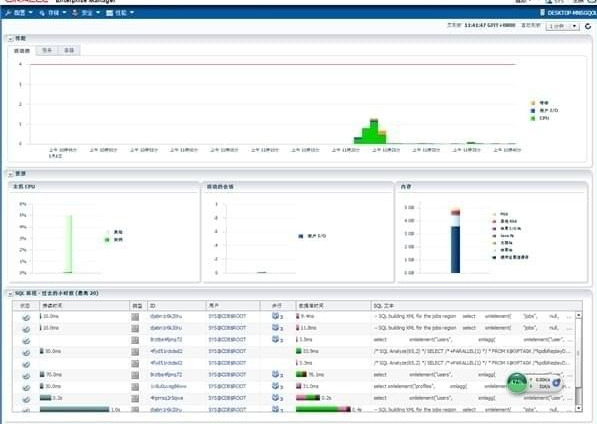Click the SQL type icon in the first monitor row

point(135,317)
